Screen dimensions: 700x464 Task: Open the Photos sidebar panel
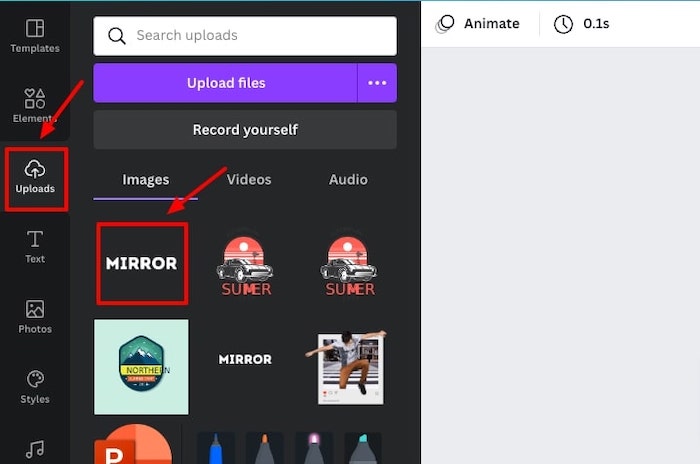(35, 317)
